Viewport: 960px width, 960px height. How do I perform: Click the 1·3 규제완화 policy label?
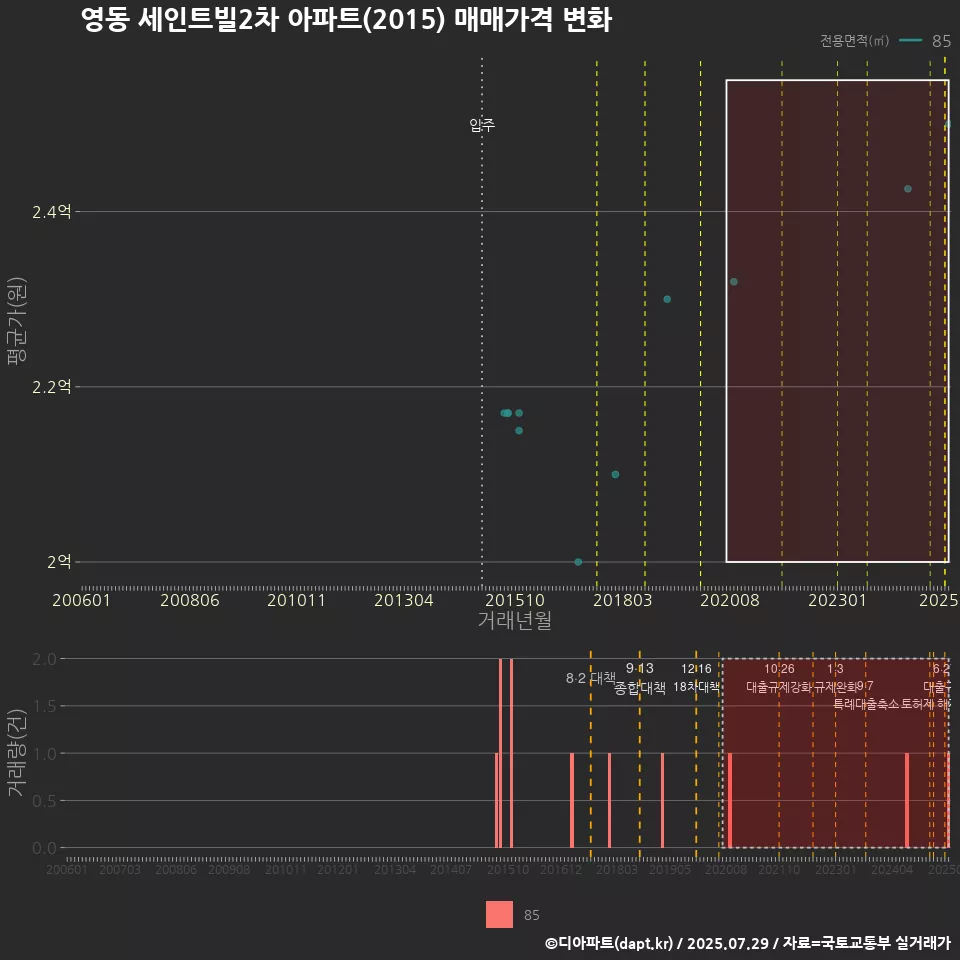point(835,678)
